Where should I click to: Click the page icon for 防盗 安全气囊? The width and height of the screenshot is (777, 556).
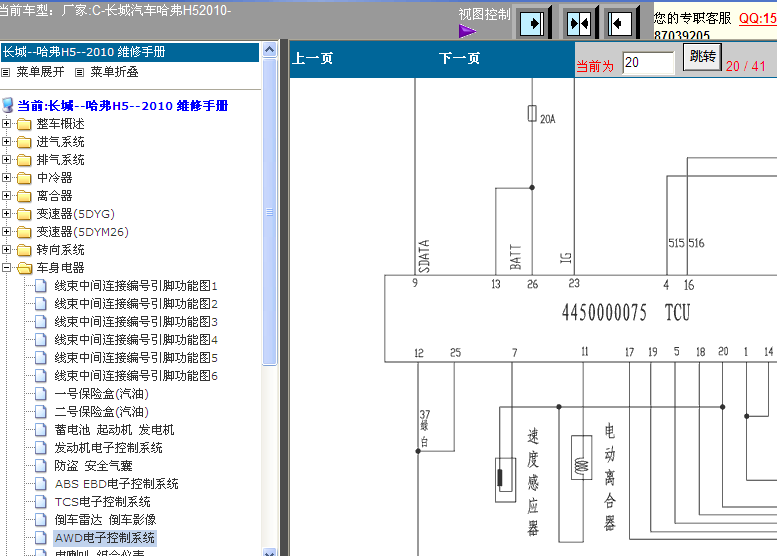41,466
